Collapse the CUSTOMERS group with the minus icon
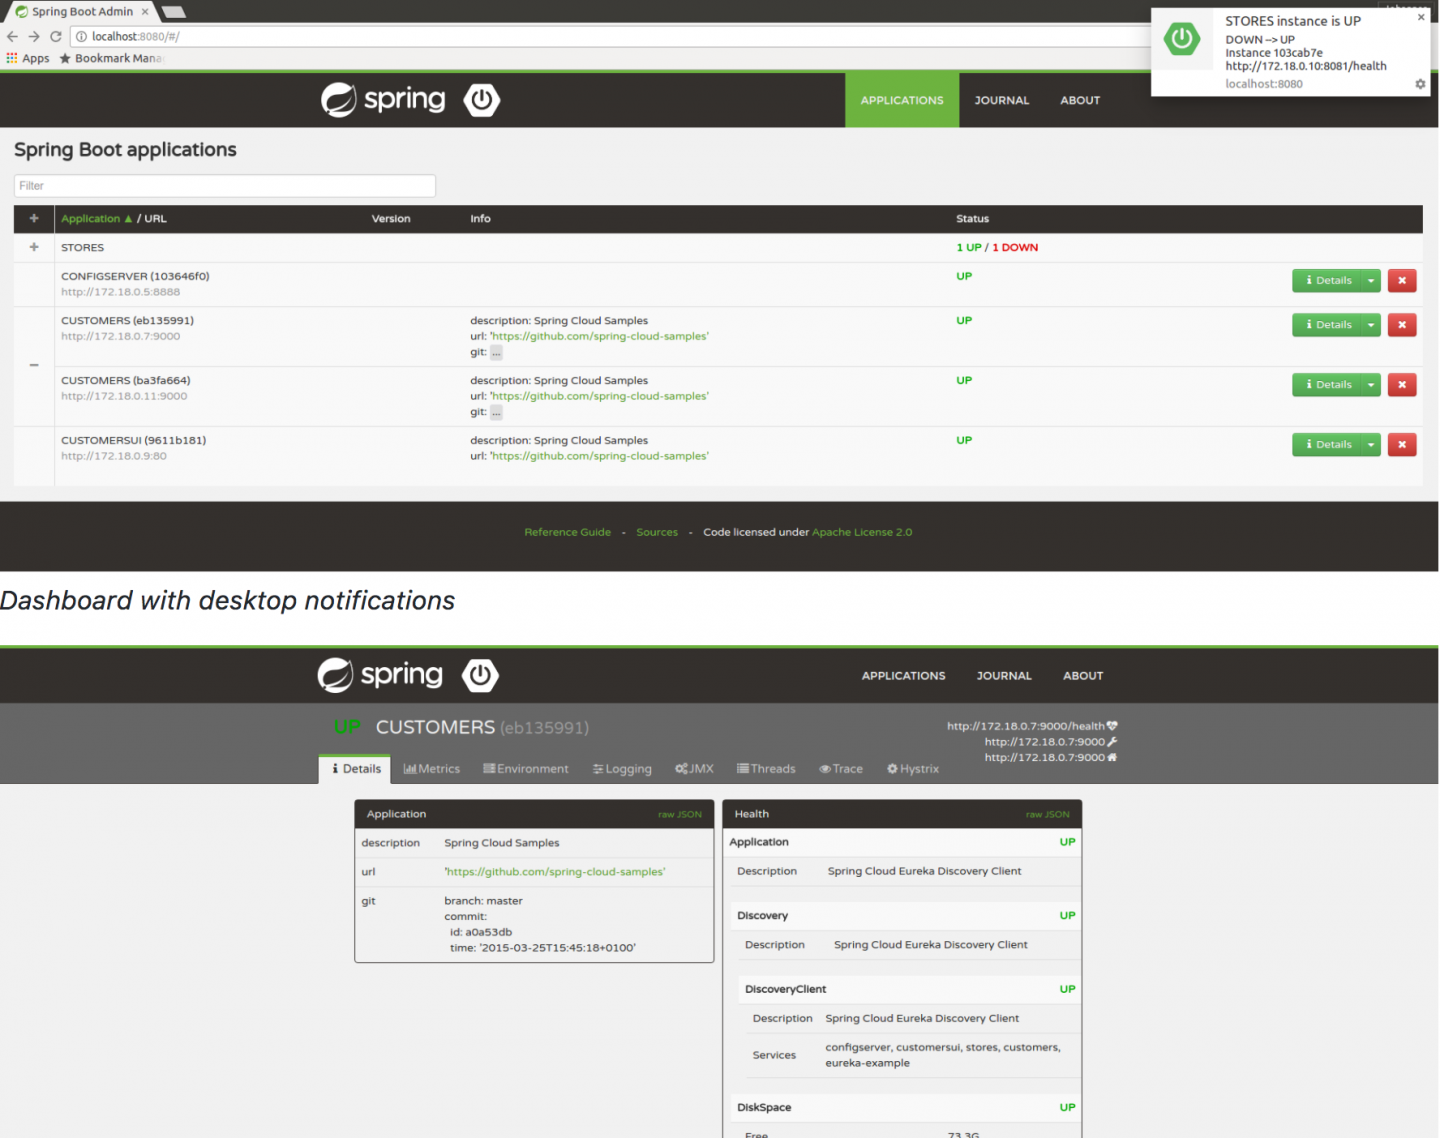 (x=34, y=365)
